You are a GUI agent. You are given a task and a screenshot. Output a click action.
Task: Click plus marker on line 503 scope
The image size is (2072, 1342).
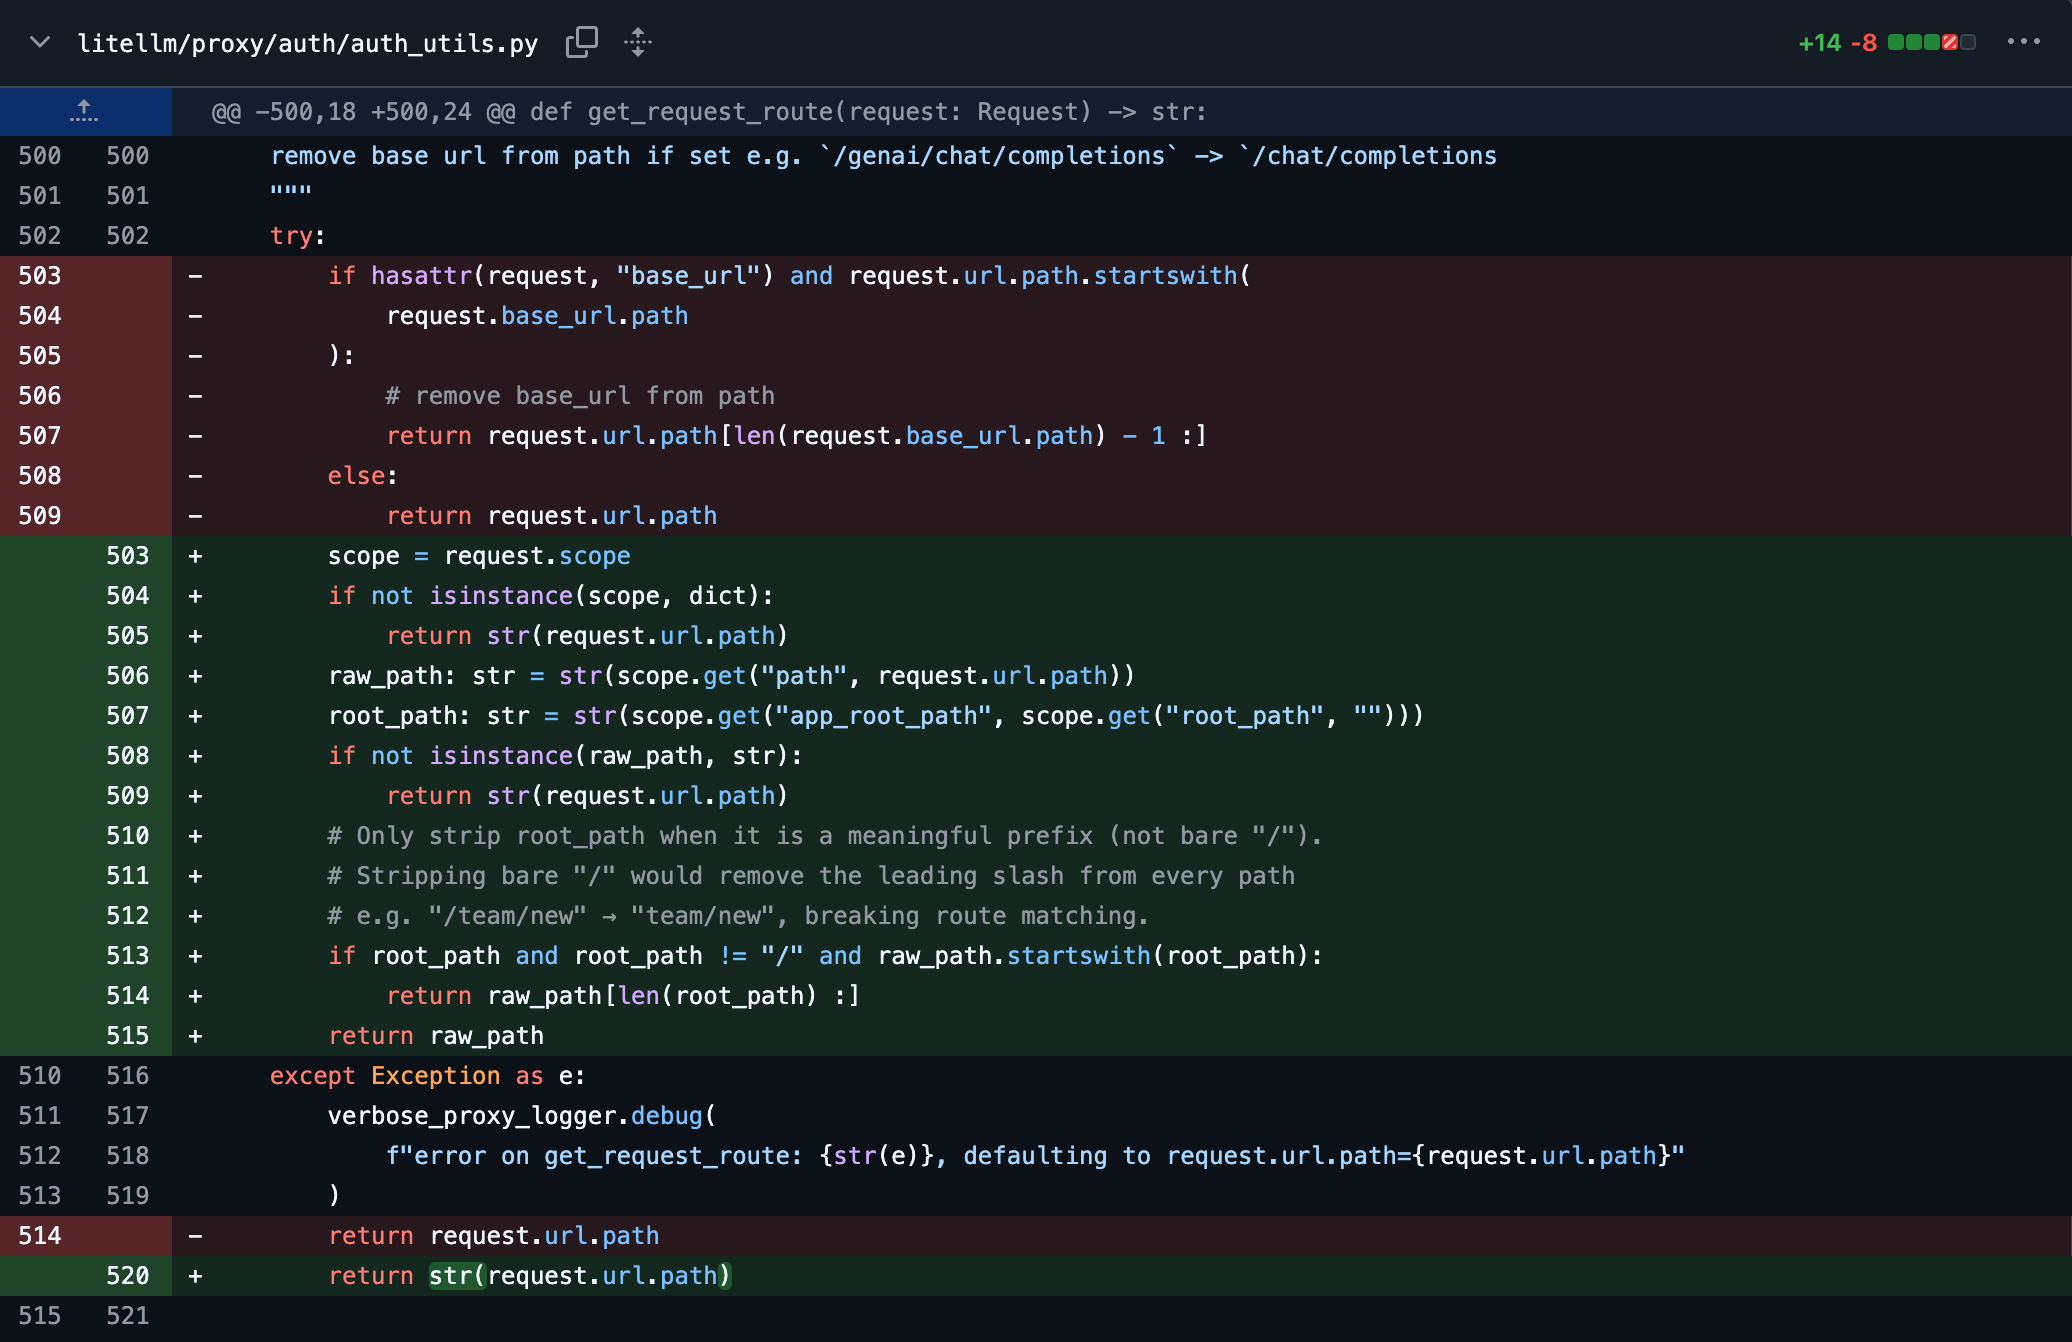coord(196,556)
